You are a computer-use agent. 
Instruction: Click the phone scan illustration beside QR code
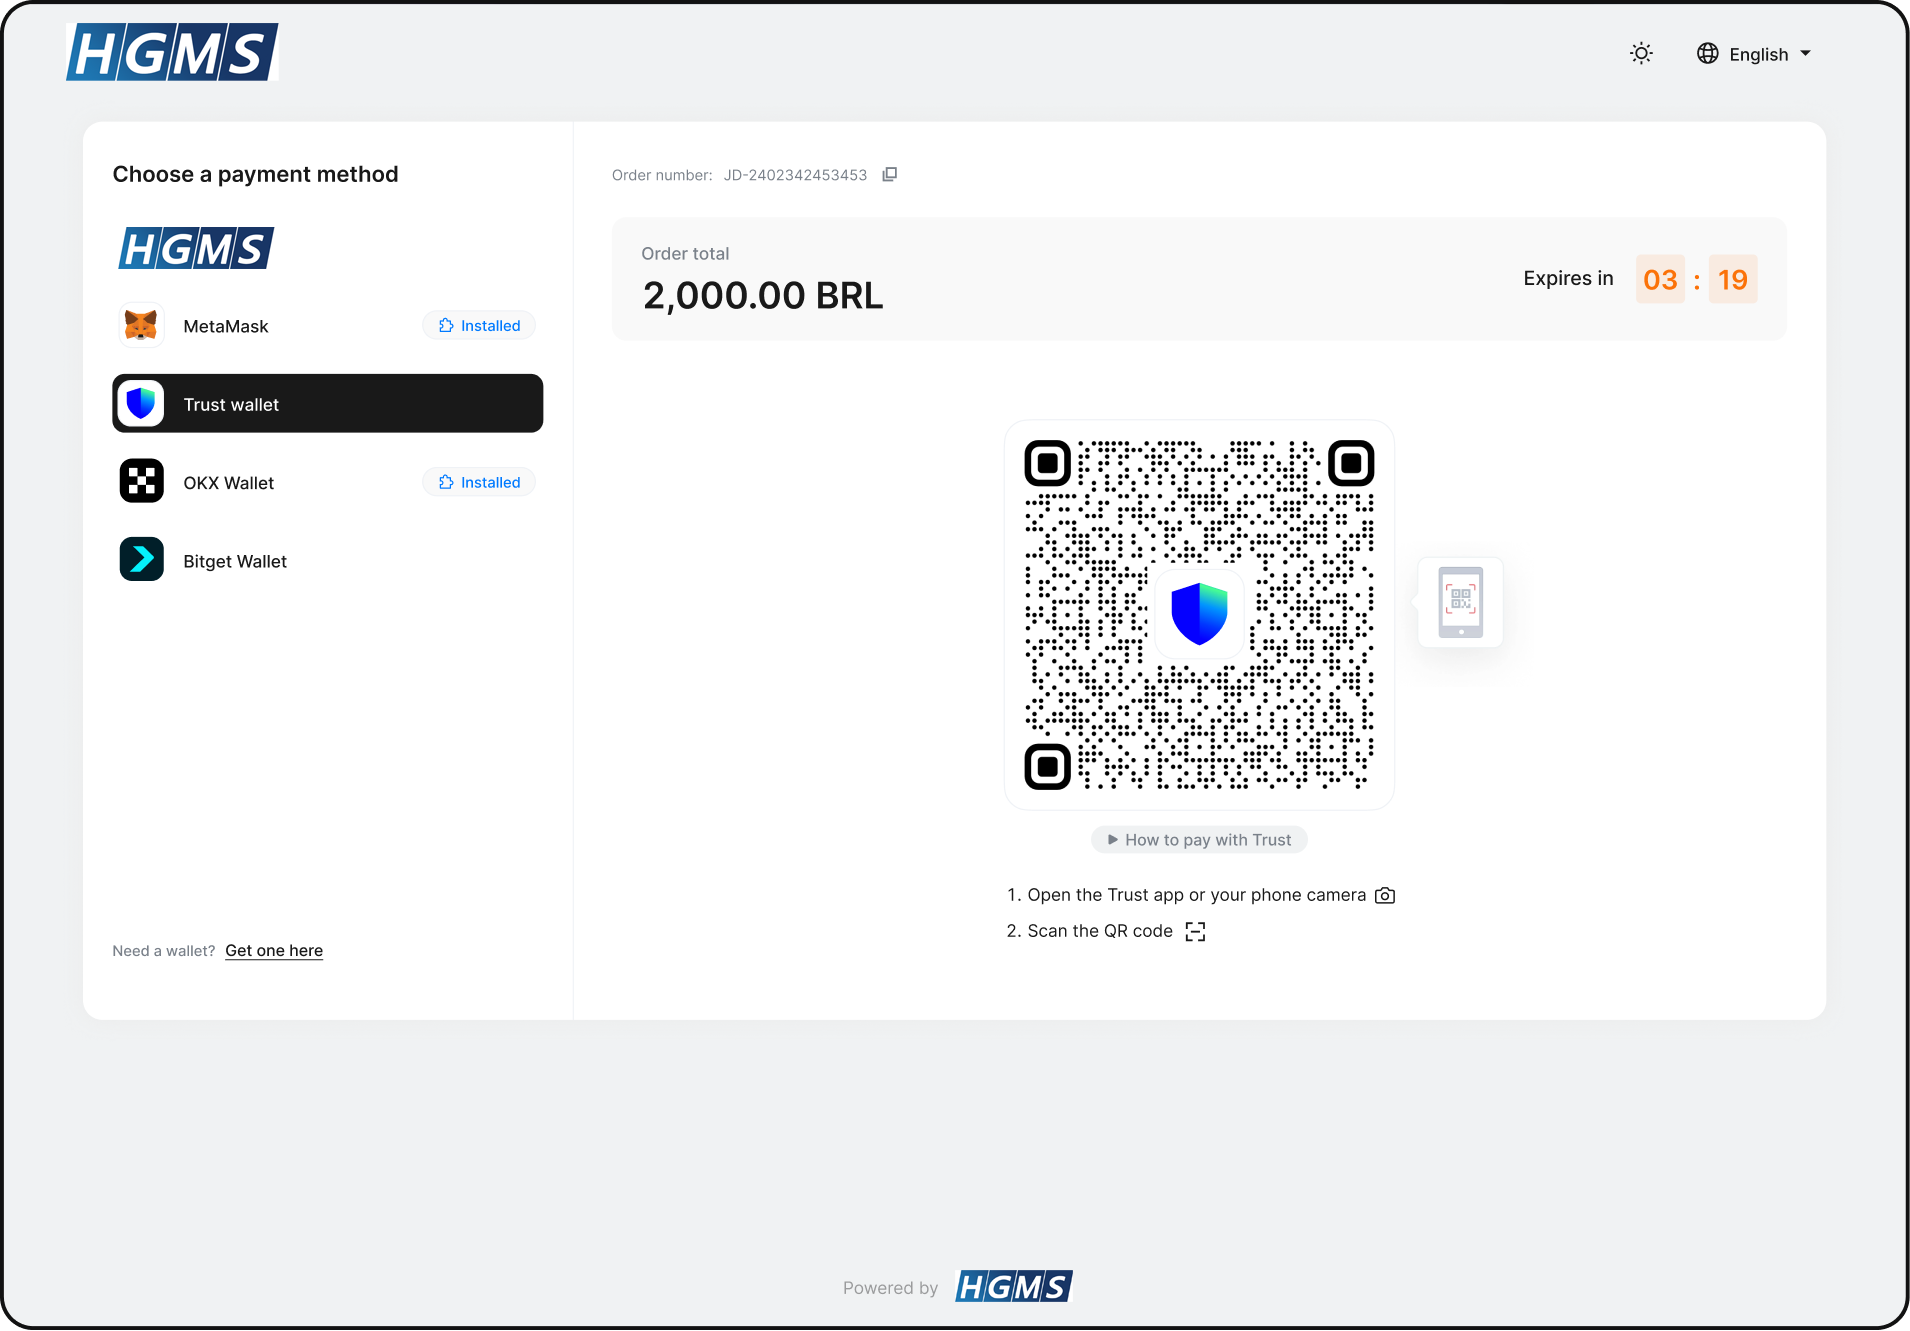tap(1460, 602)
